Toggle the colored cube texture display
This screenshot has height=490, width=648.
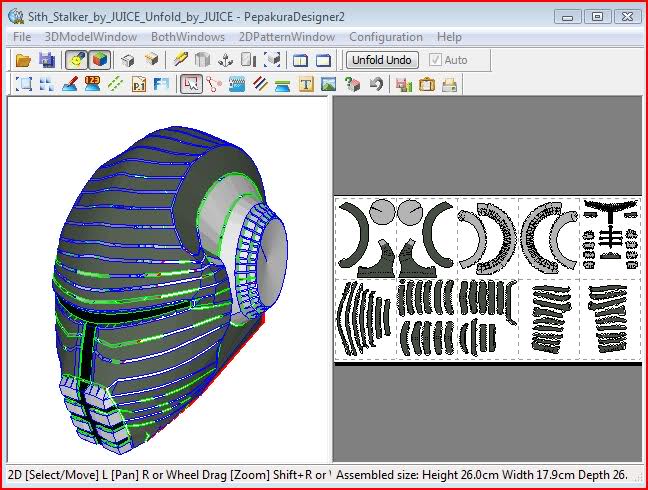coord(100,60)
